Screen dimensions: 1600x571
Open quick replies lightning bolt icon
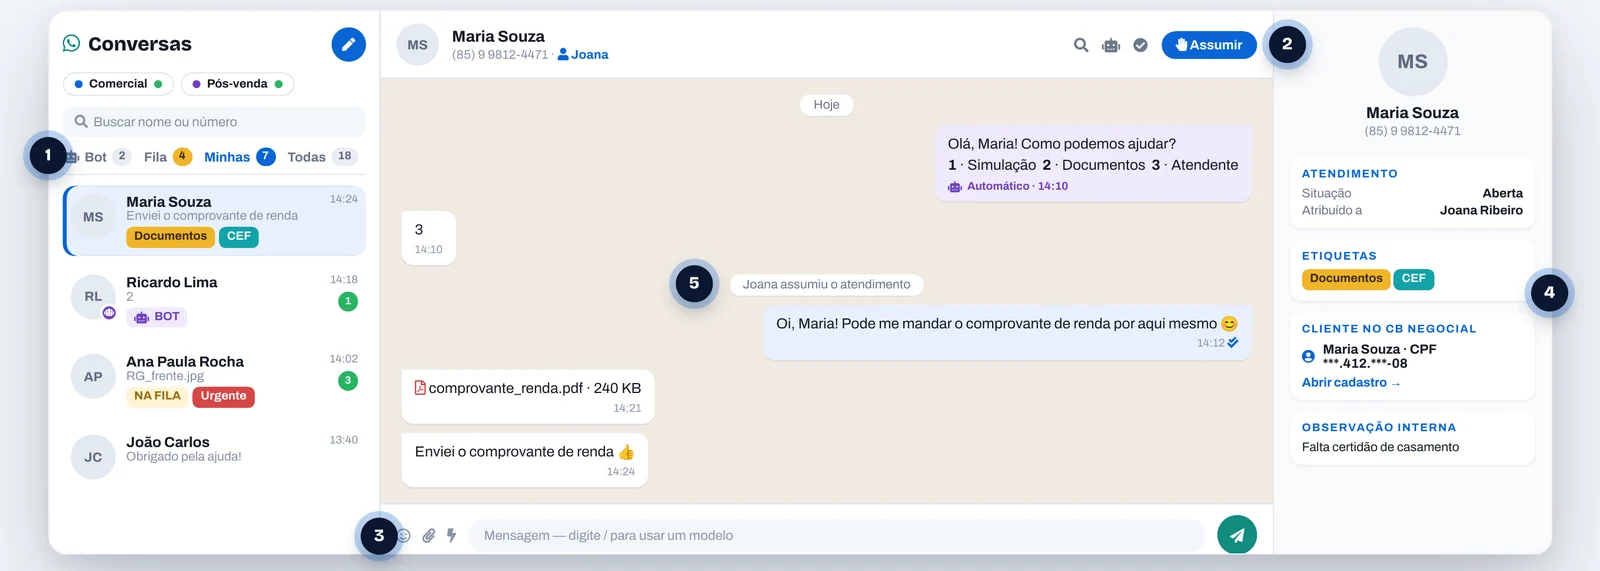click(x=451, y=536)
